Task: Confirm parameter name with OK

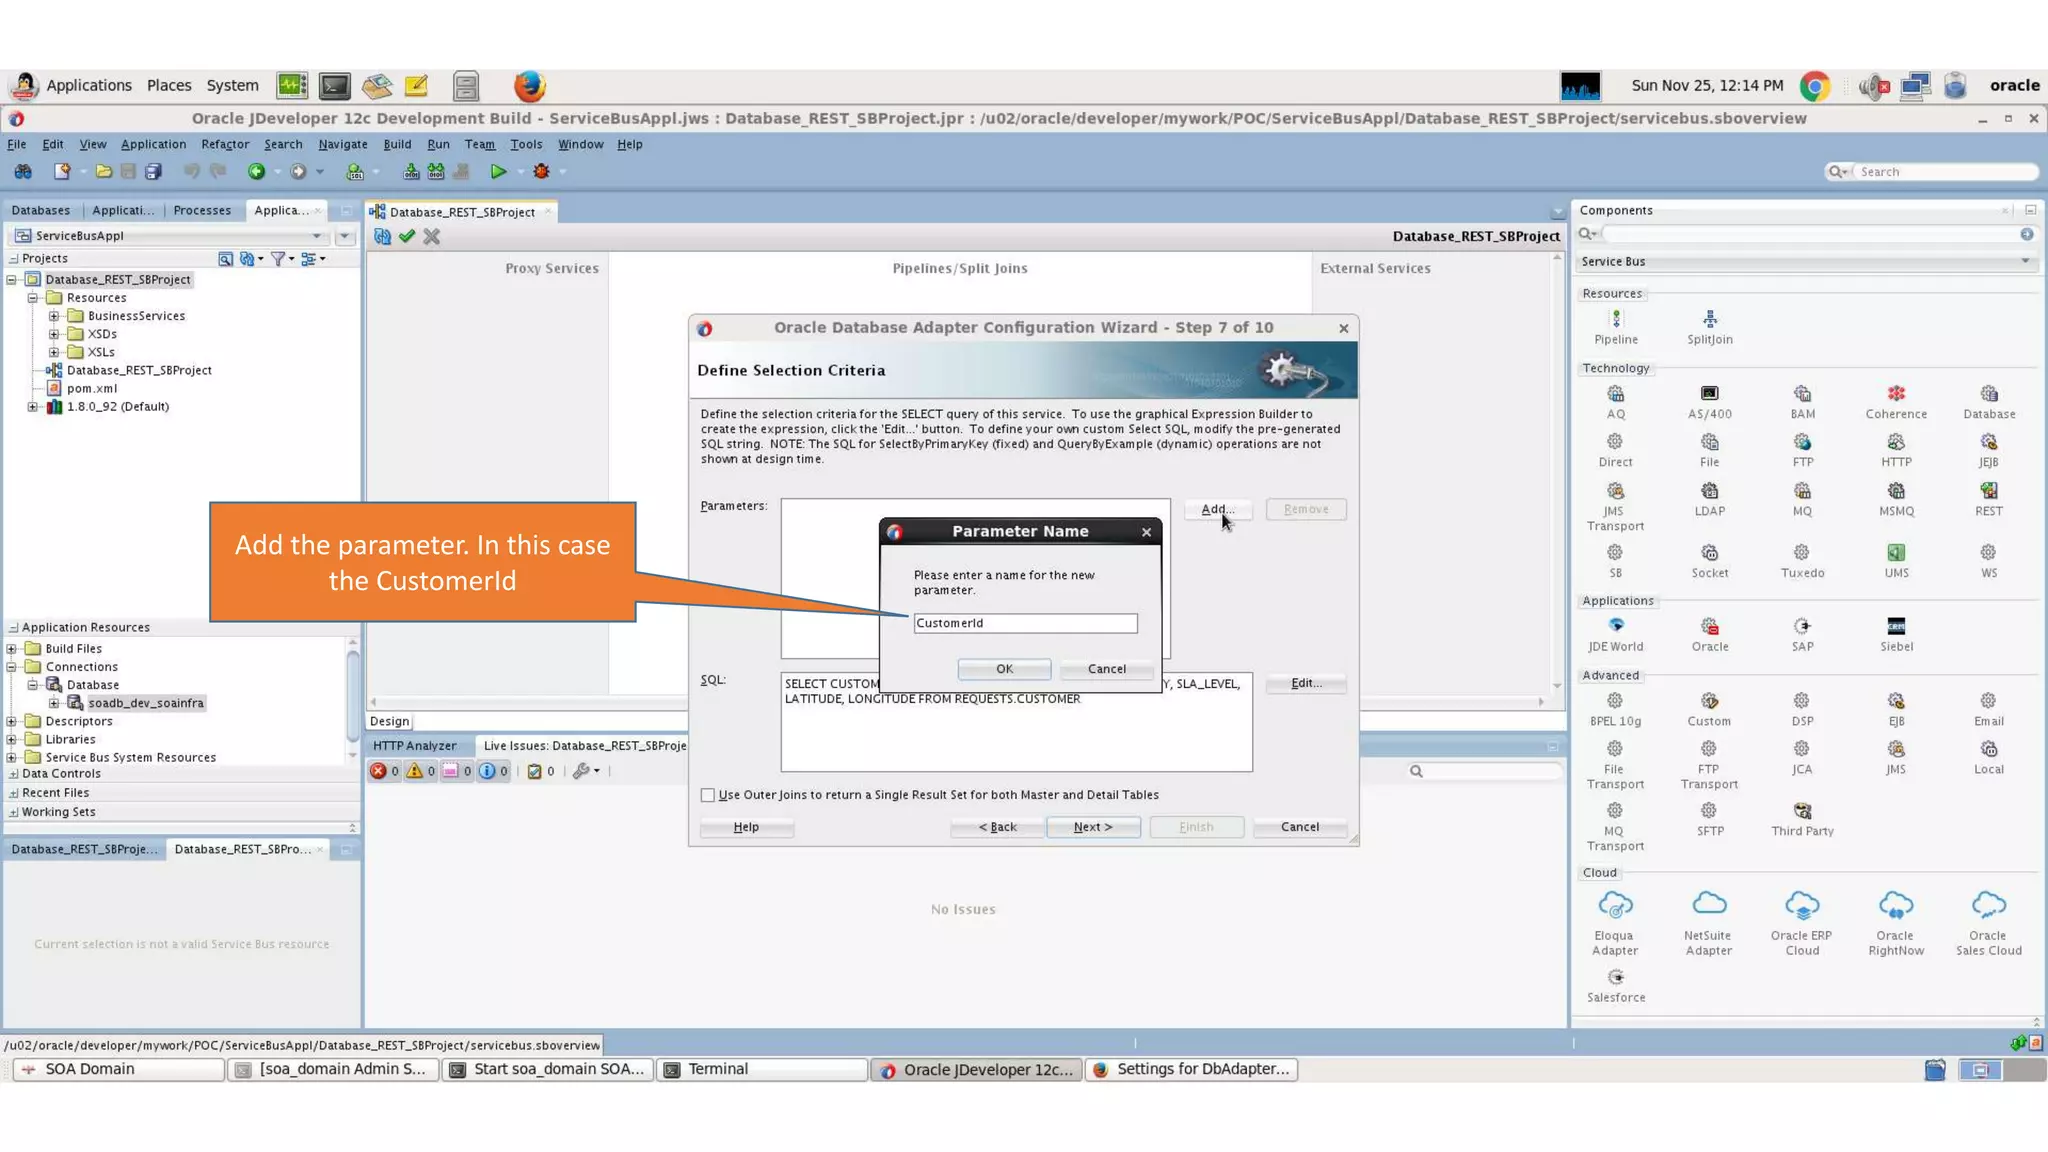Action: click(x=1004, y=669)
